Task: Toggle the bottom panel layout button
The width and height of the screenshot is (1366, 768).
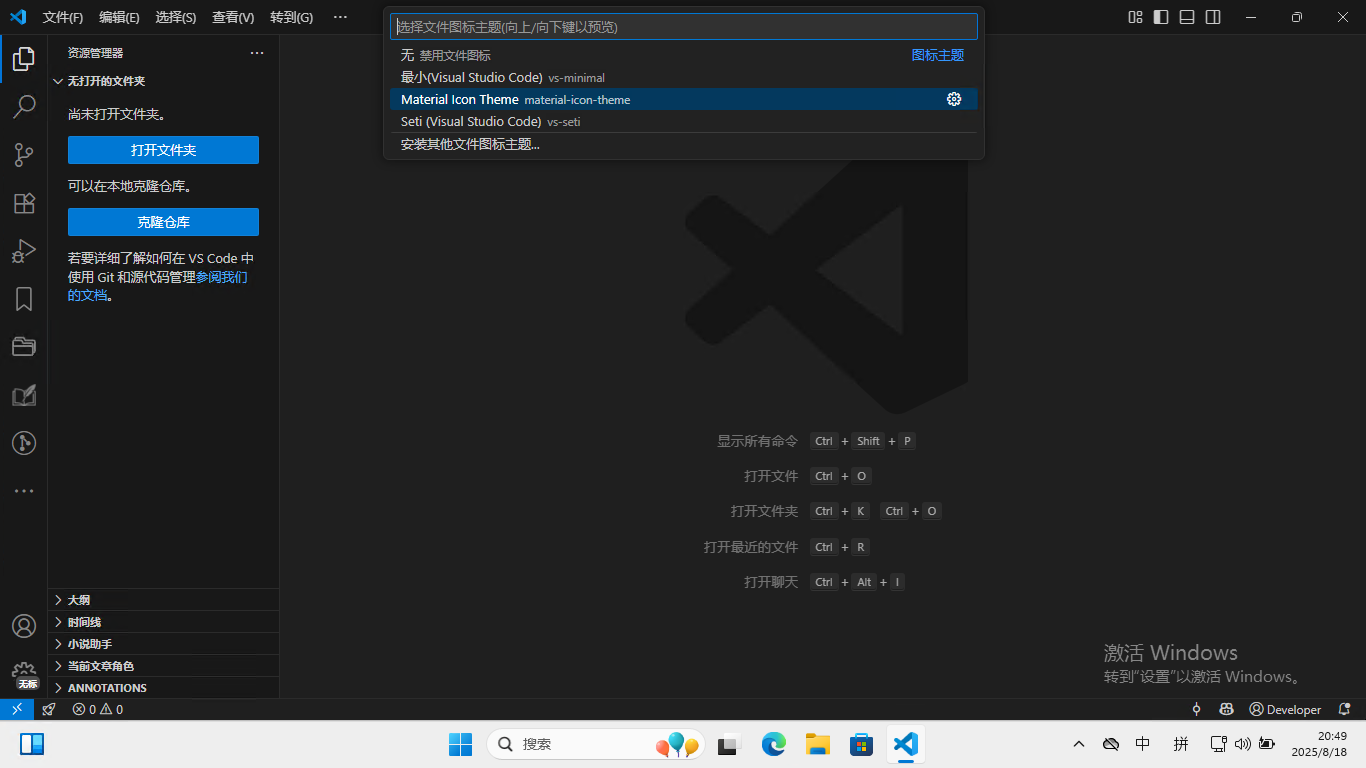Action: (1187, 17)
